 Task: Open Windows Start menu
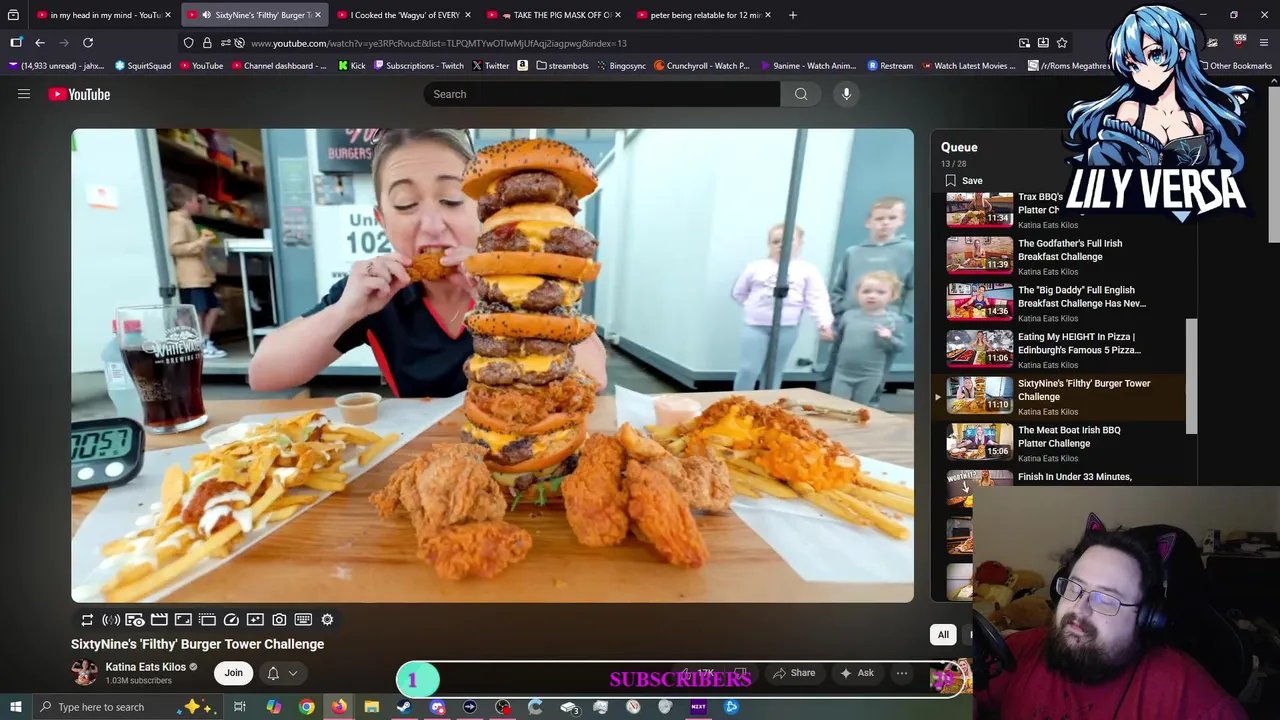coord(16,707)
